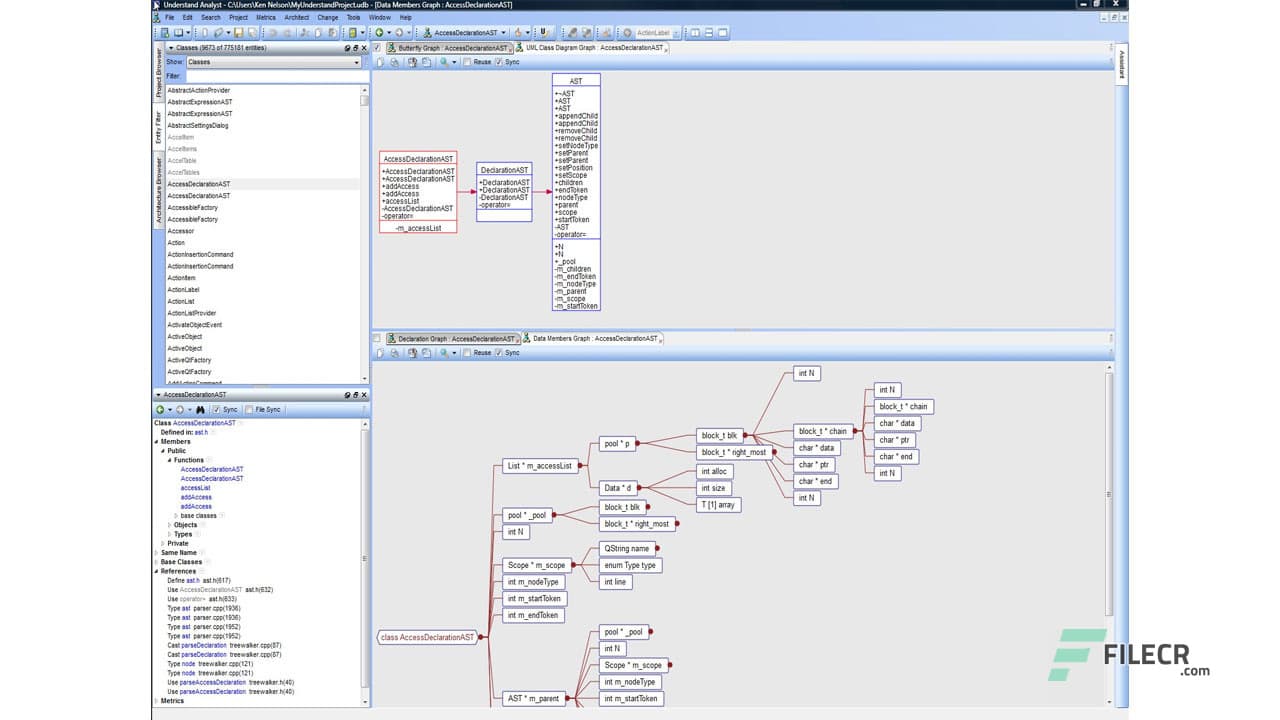Click the binoculars search icon in entity panel

(200, 409)
